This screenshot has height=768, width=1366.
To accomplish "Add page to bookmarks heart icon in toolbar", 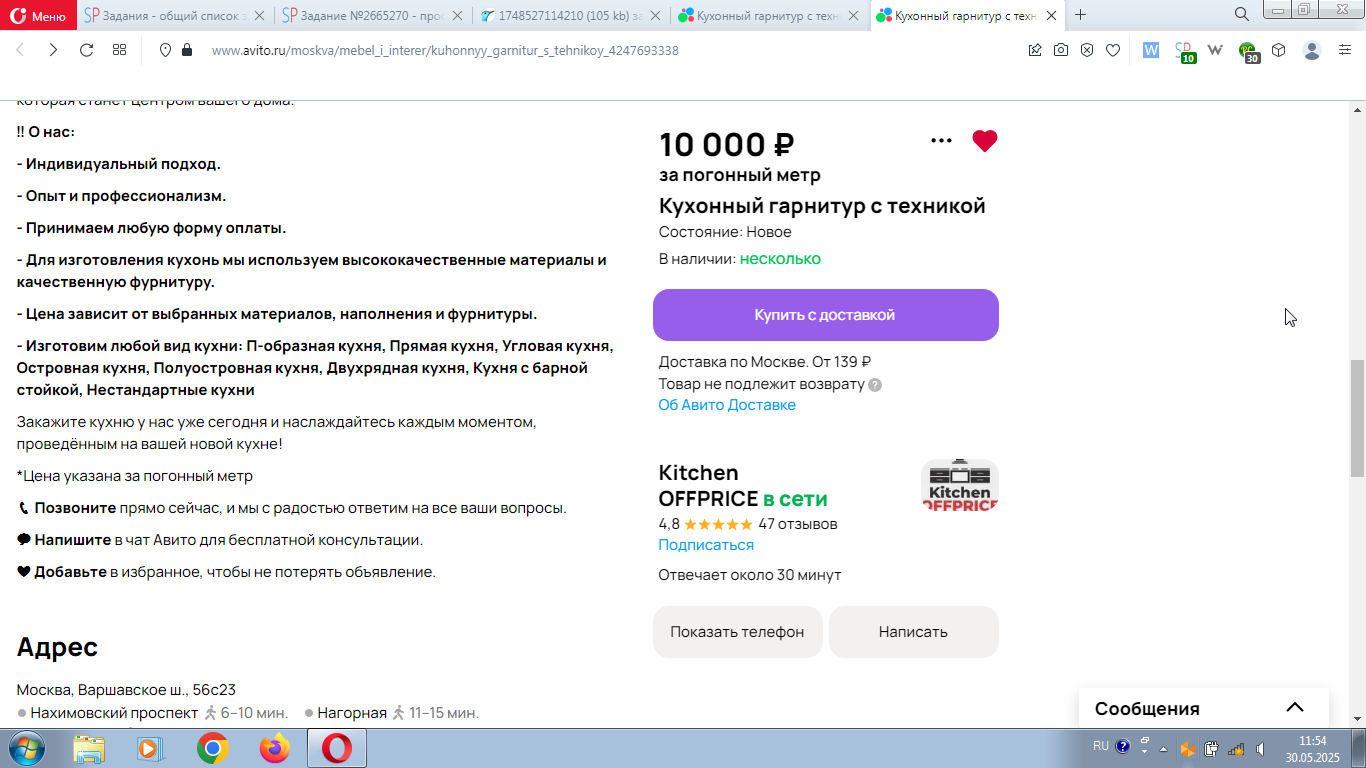I will coord(1113,50).
